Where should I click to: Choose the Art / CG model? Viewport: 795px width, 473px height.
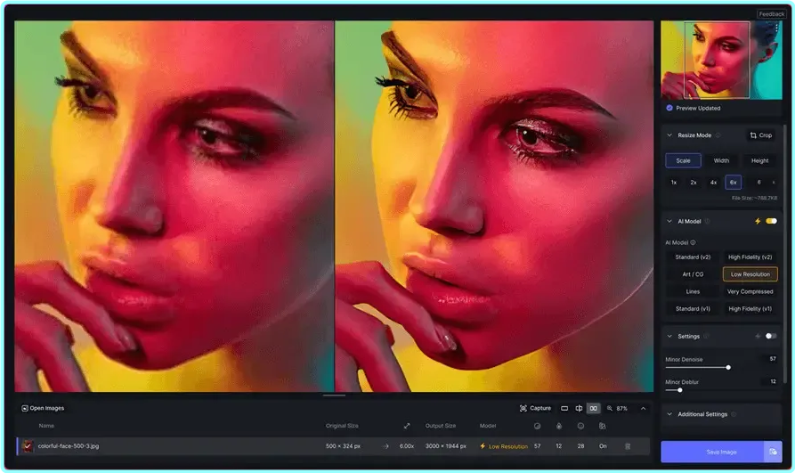(x=693, y=274)
